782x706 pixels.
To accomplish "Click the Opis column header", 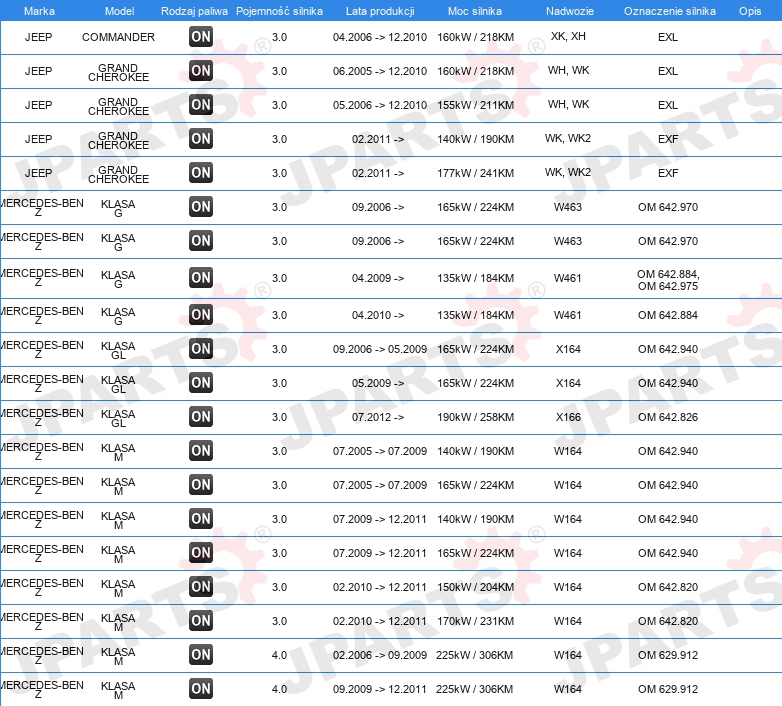I will [x=750, y=11].
